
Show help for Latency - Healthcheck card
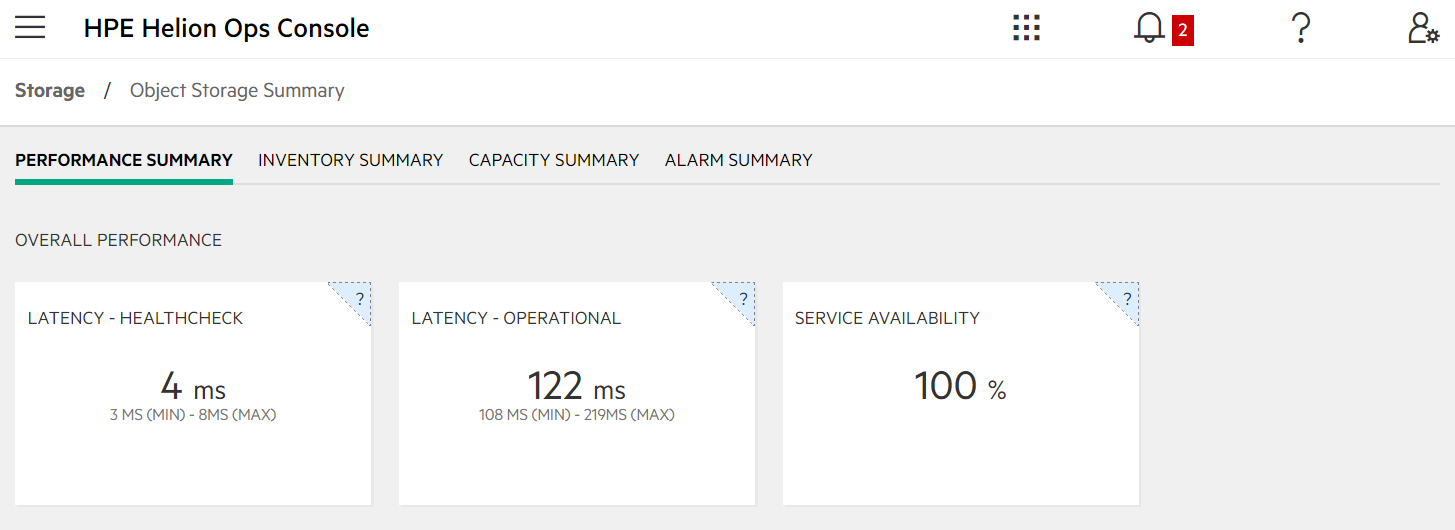pos(357,298)
